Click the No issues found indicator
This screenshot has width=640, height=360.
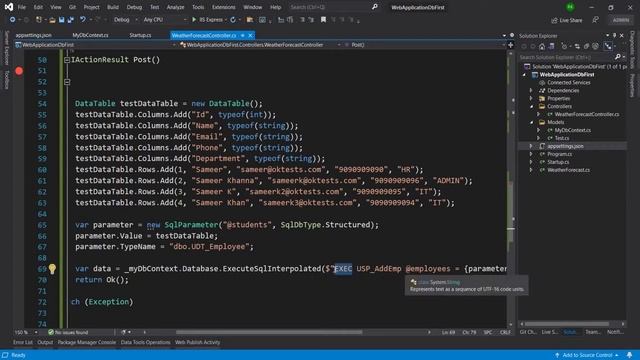[x=68, y=332]
